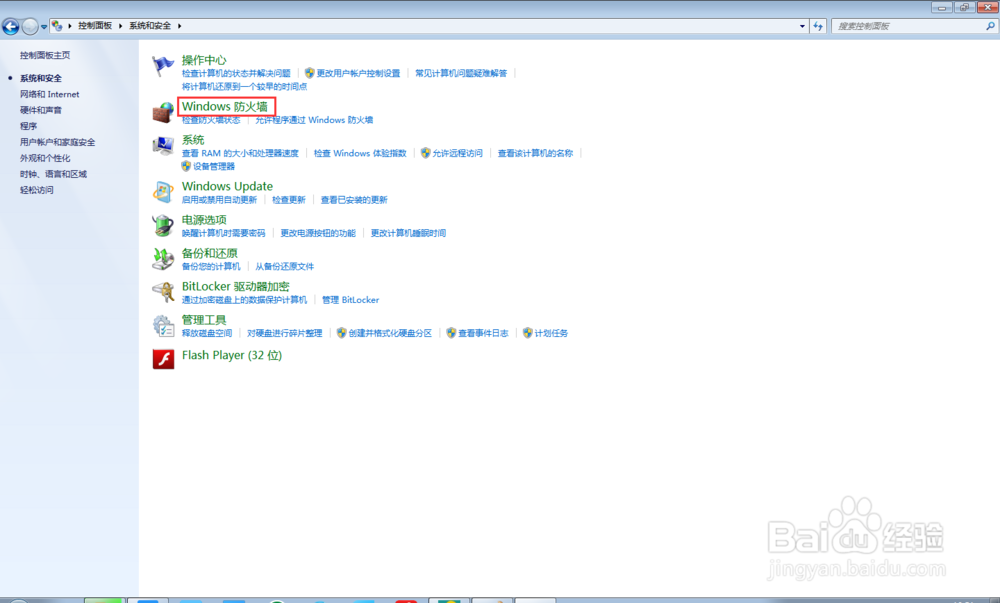Click 管理 BitLocker link
This screenshot has height=603, width=1000.
[x=351, y=300]
